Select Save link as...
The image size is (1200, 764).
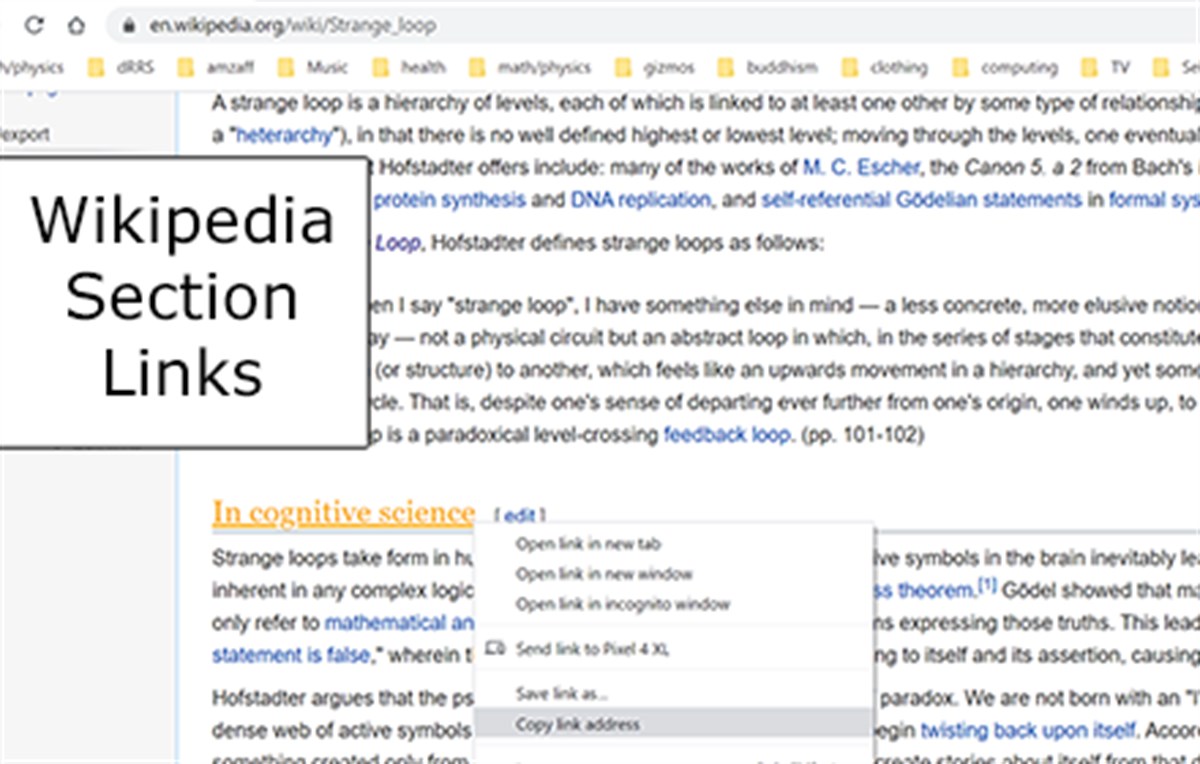(561, 693)
